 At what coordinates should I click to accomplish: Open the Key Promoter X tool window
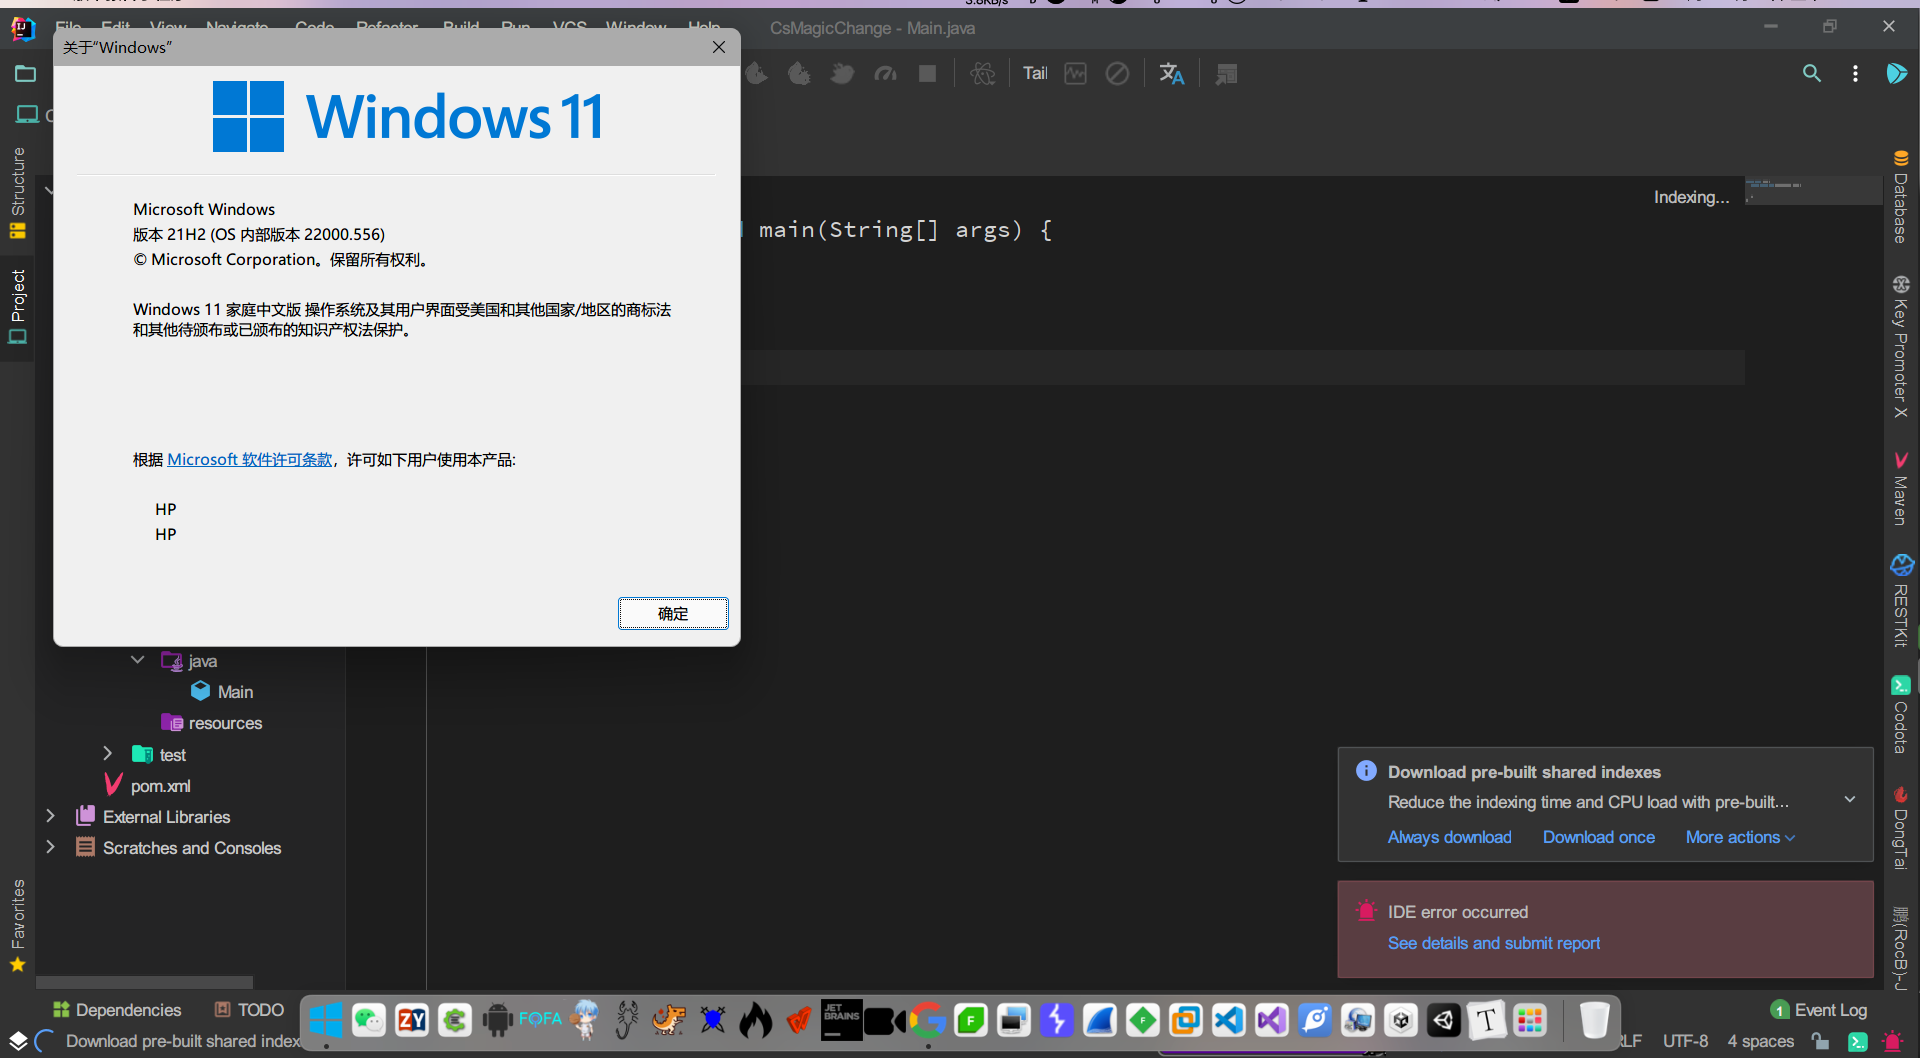click(x=1901, y=347)
